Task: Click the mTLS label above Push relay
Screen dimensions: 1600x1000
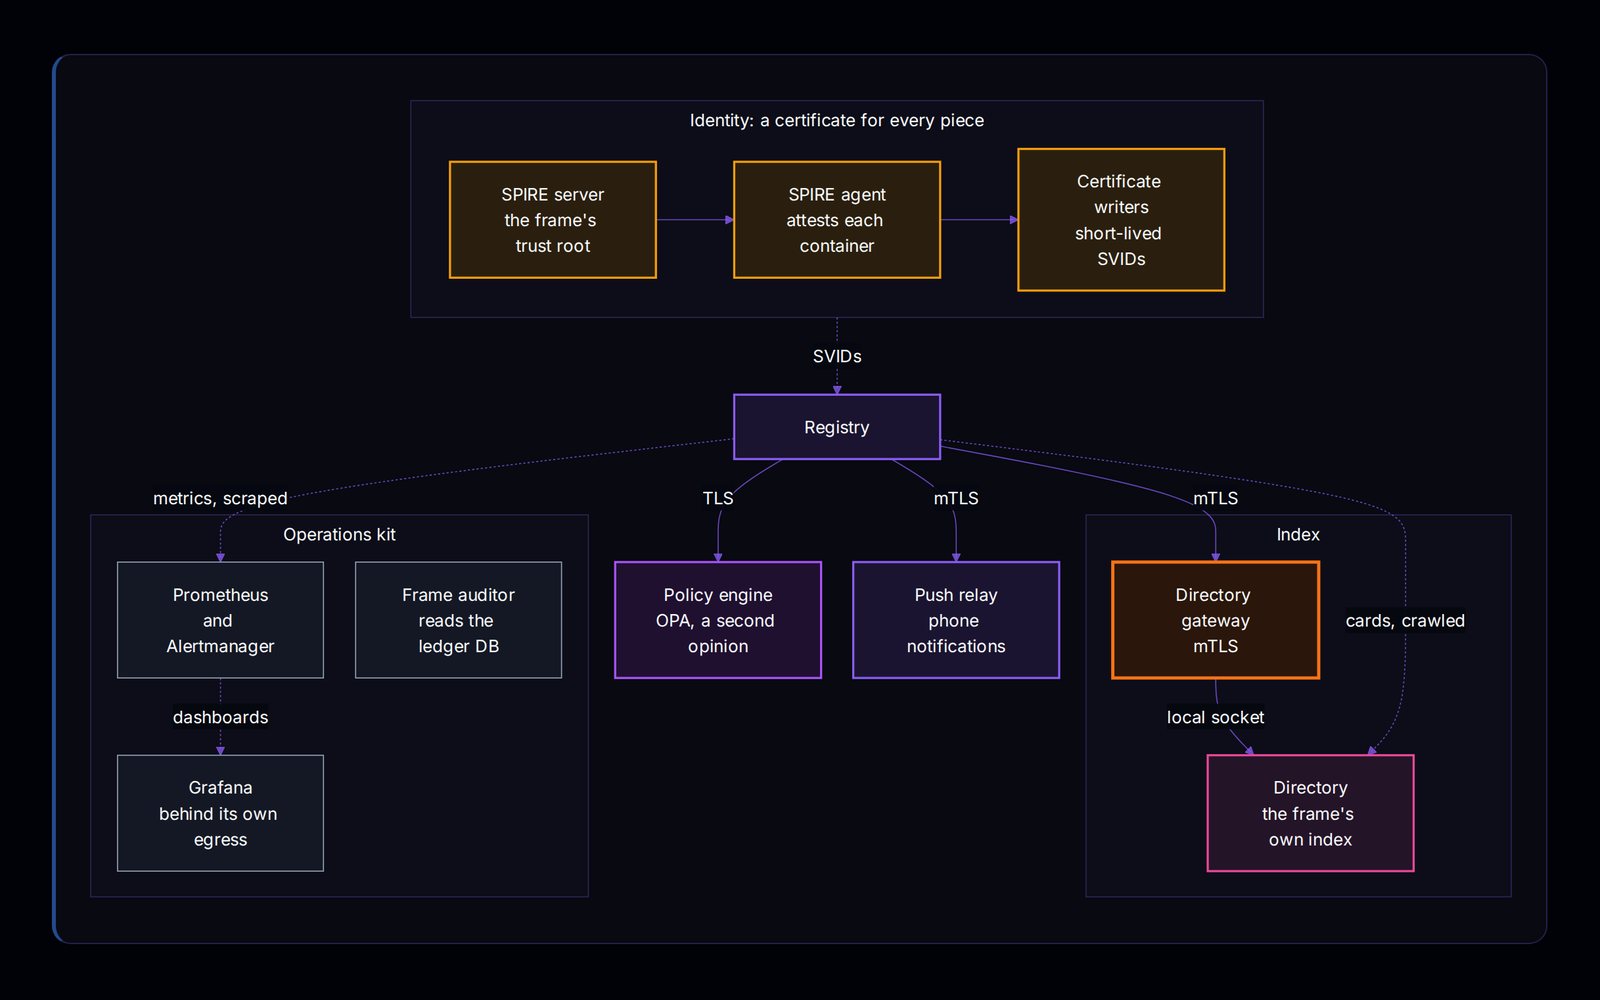Action: pyautogui.click(x=956, y=498)
